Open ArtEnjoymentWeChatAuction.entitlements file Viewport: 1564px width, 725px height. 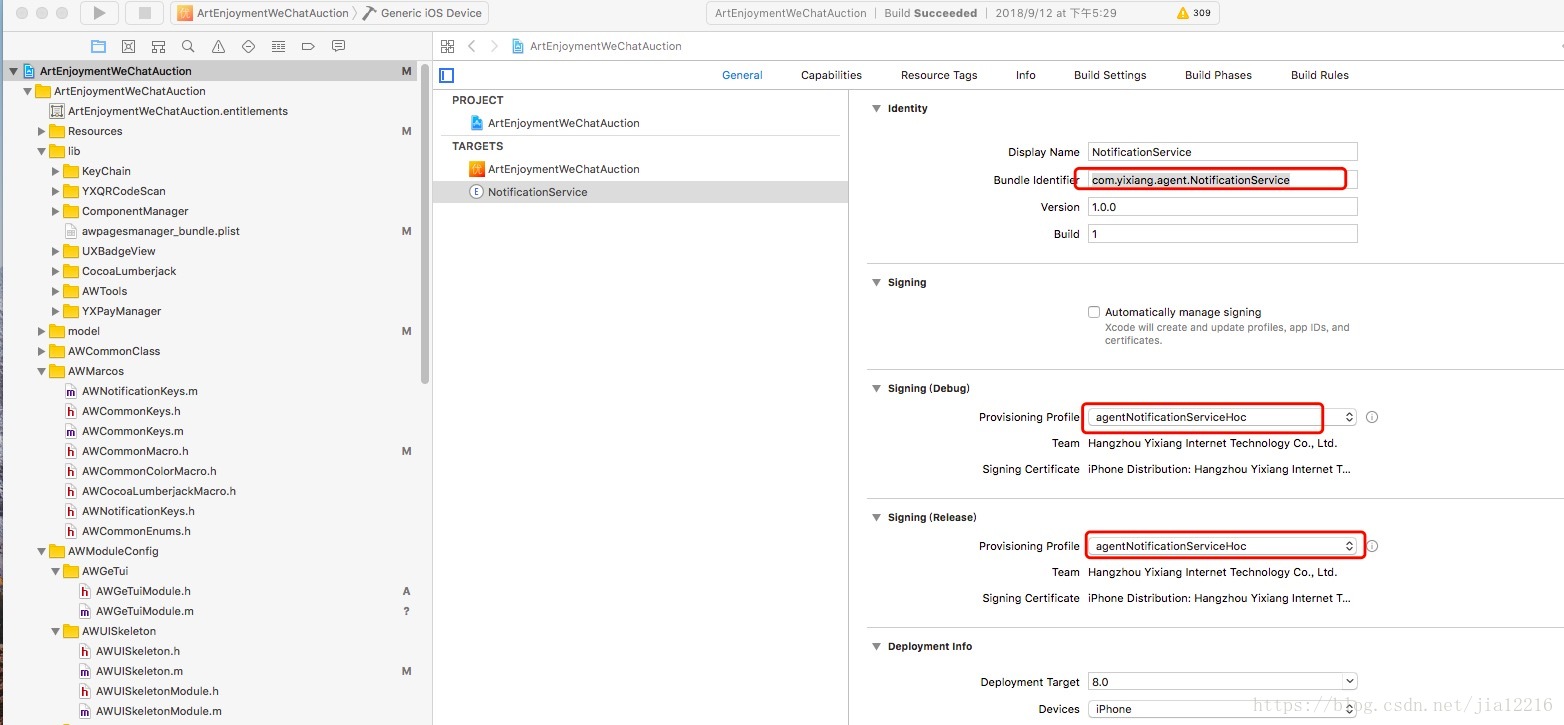tap(177, 111)
